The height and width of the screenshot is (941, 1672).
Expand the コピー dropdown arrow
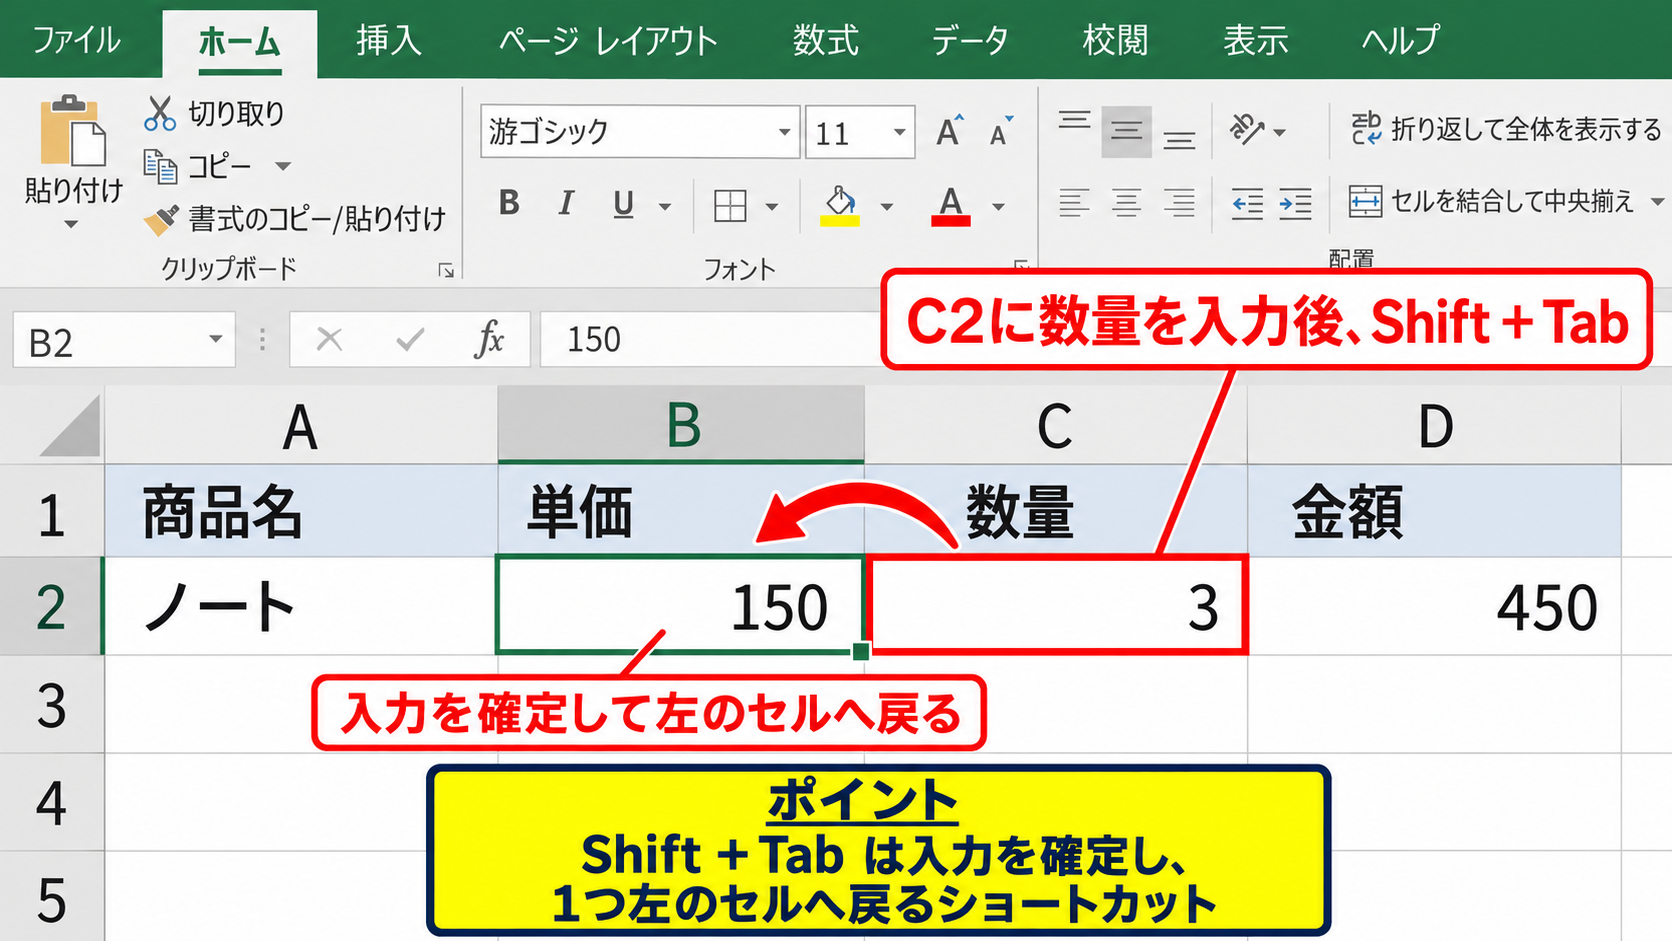click(283, 166)
